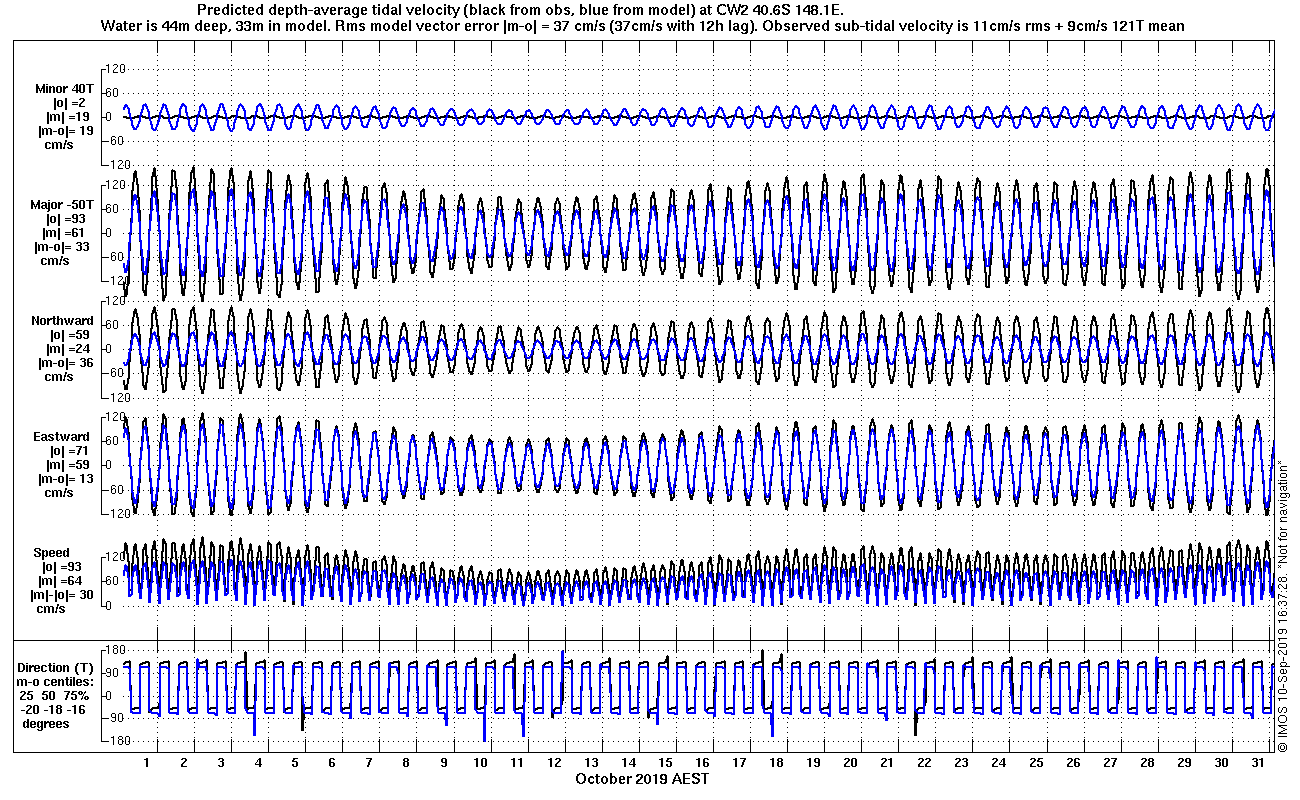Click '|m-o|= 36' under Northward
Viewport: 1300px width, 800px height.
coord(65,363)
